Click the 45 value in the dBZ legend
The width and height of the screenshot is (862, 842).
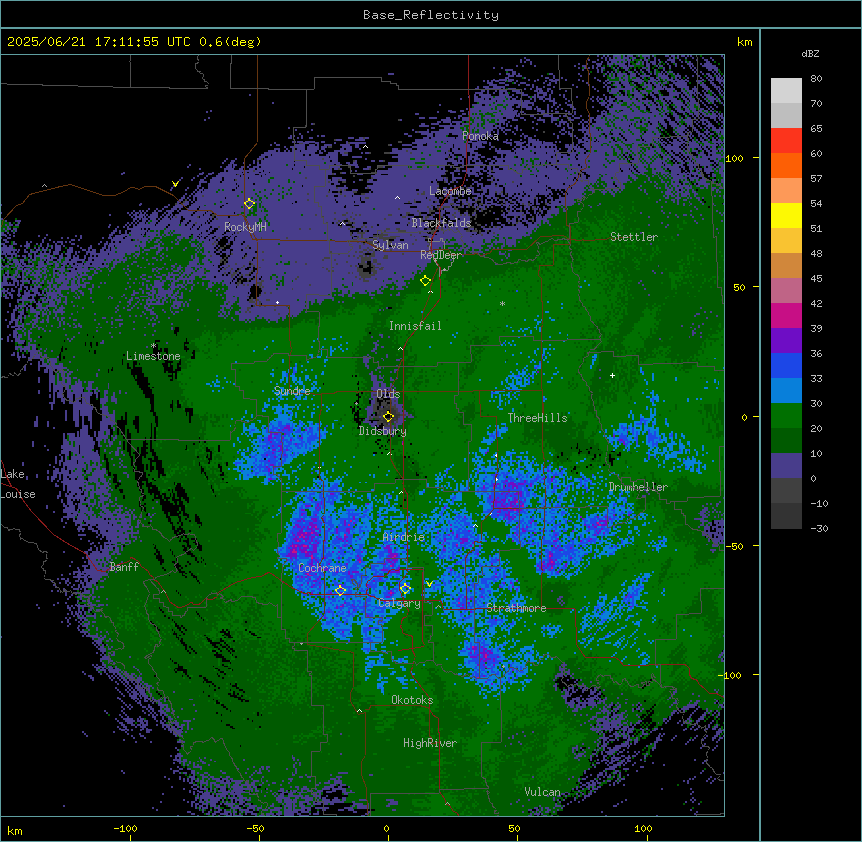pos(816,279)
